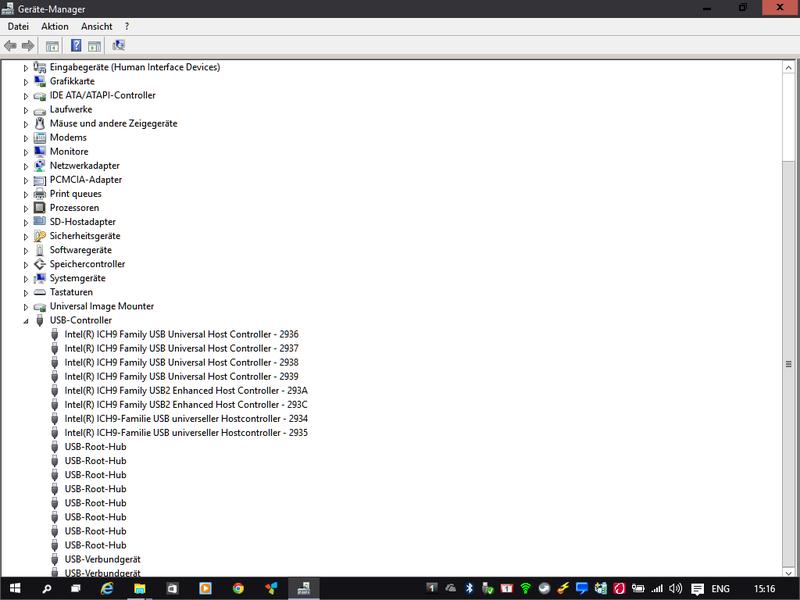800x600 pixels.
Task: Click the Sicherheitsgeräte key icon
Action: [40, 236]
